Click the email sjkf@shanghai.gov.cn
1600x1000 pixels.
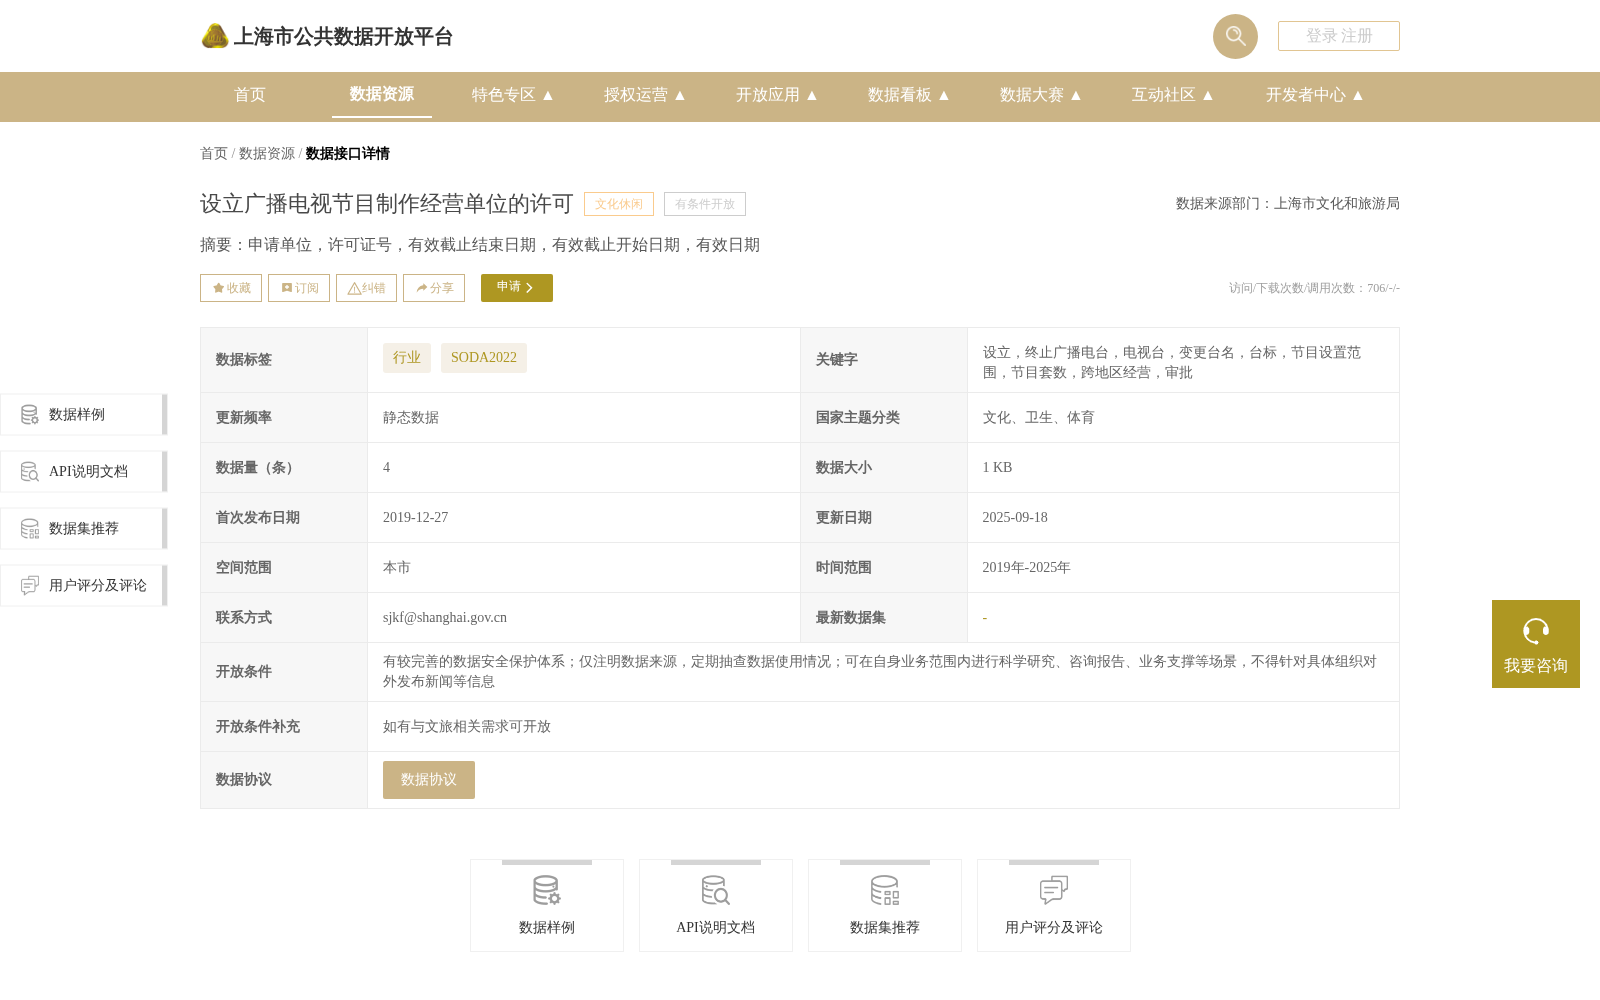point(445,618)
